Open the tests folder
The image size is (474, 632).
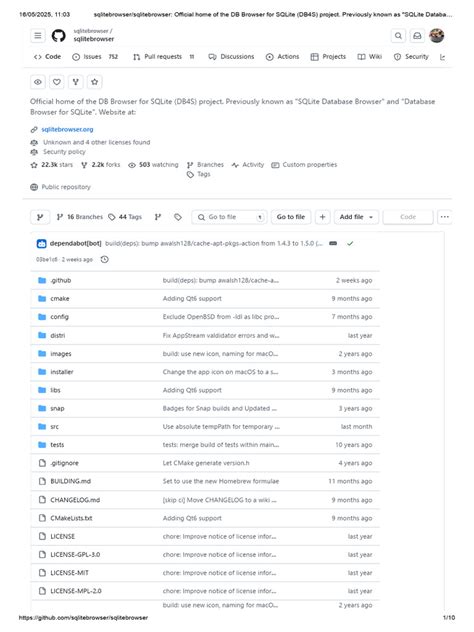(x=57, y=445)
